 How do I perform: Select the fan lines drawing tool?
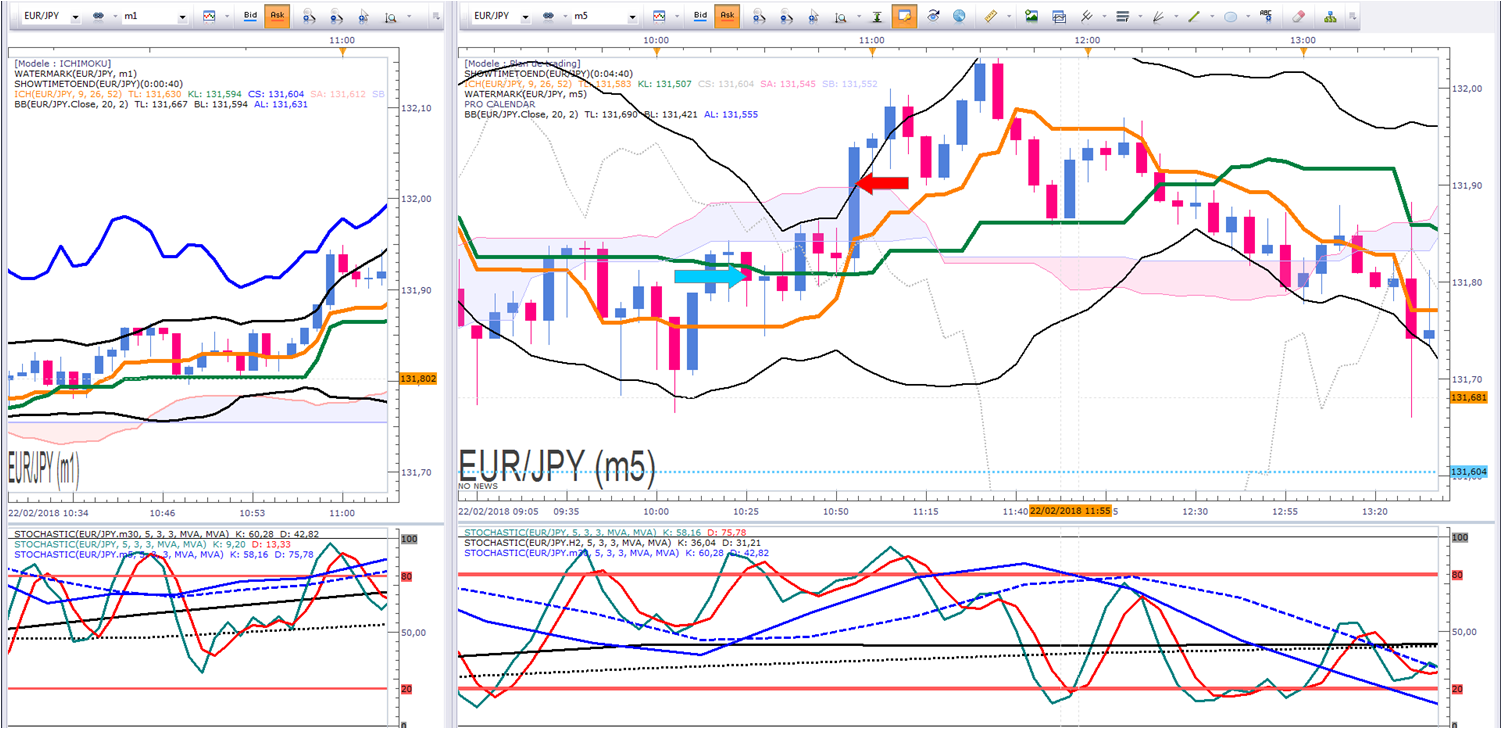[x=1158, y=17]
